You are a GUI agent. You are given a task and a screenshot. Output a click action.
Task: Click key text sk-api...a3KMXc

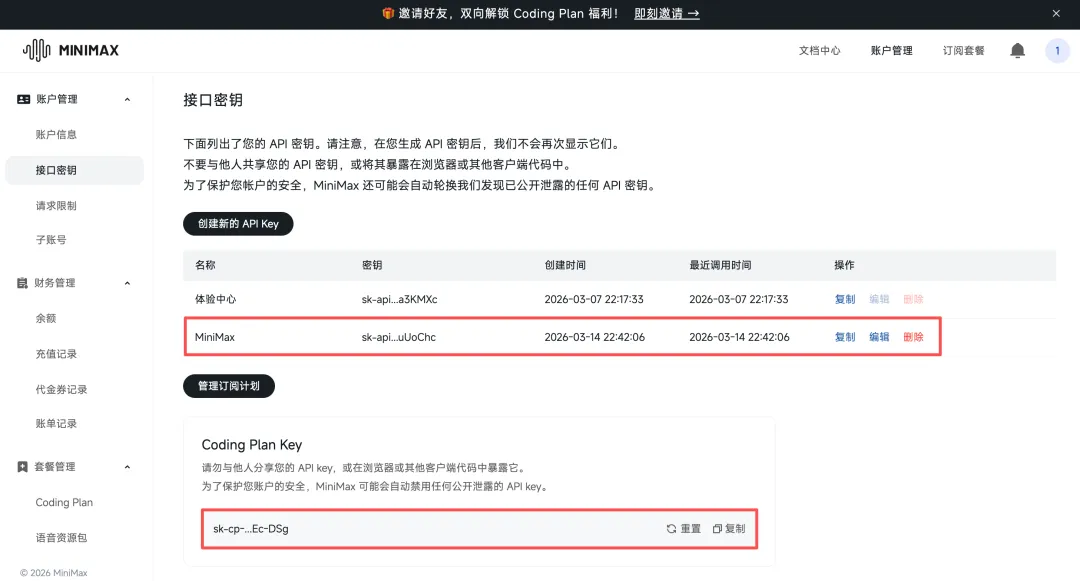pyautogui.click(x=399, y=299)
